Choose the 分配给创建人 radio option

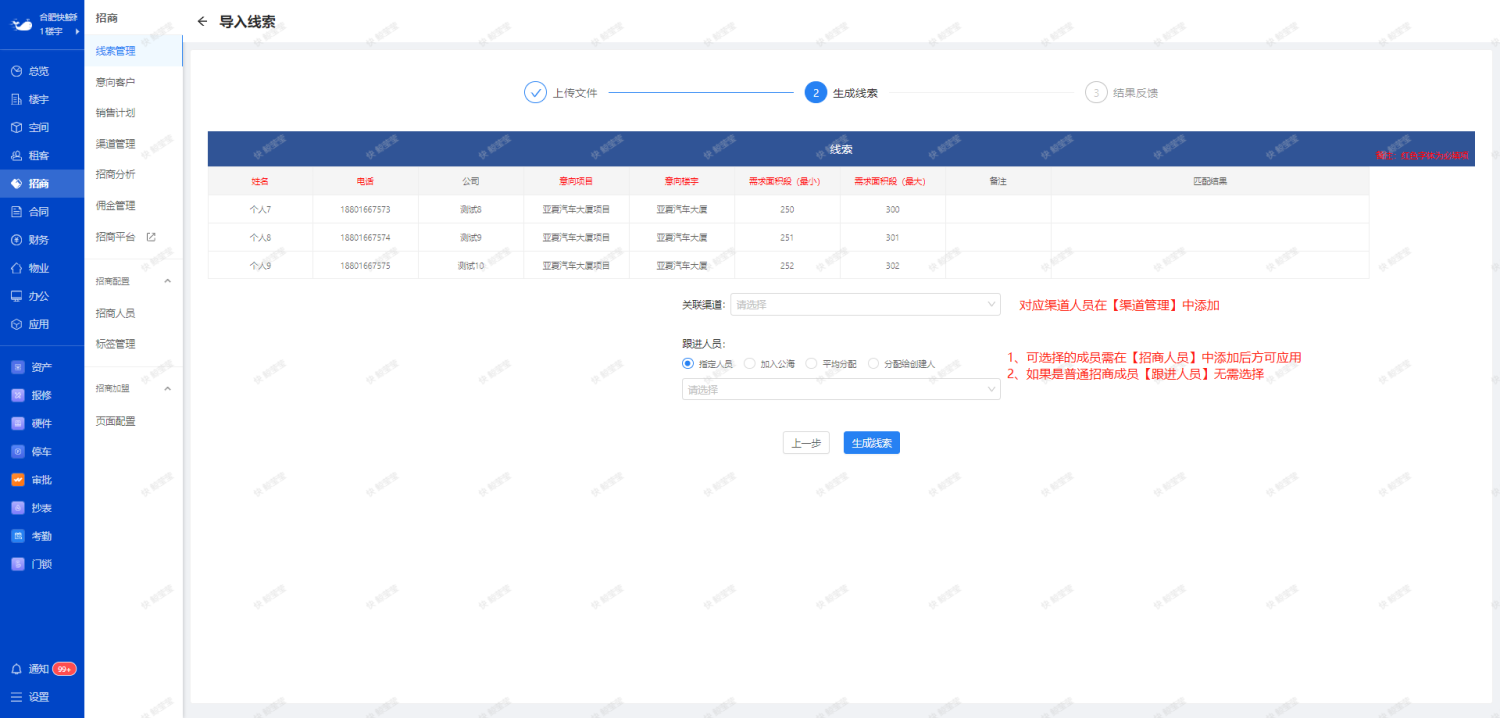point(874,364)
